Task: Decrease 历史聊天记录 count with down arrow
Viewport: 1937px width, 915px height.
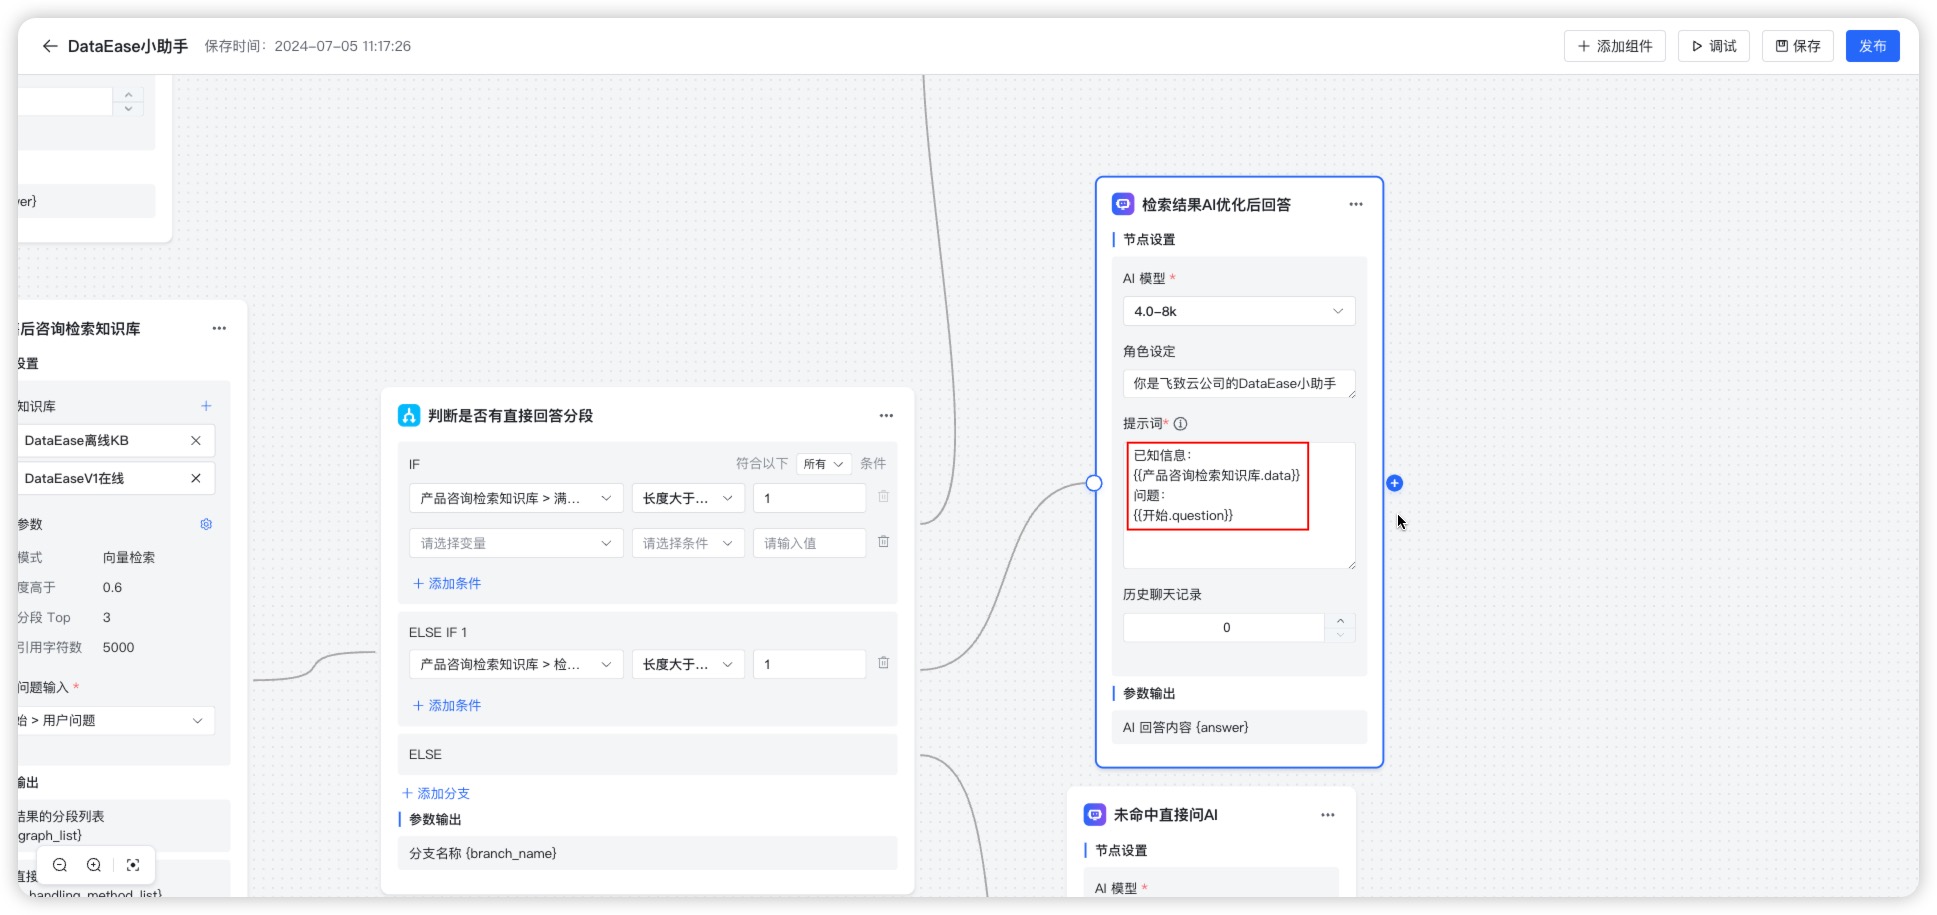Action: coord(1340,634)
